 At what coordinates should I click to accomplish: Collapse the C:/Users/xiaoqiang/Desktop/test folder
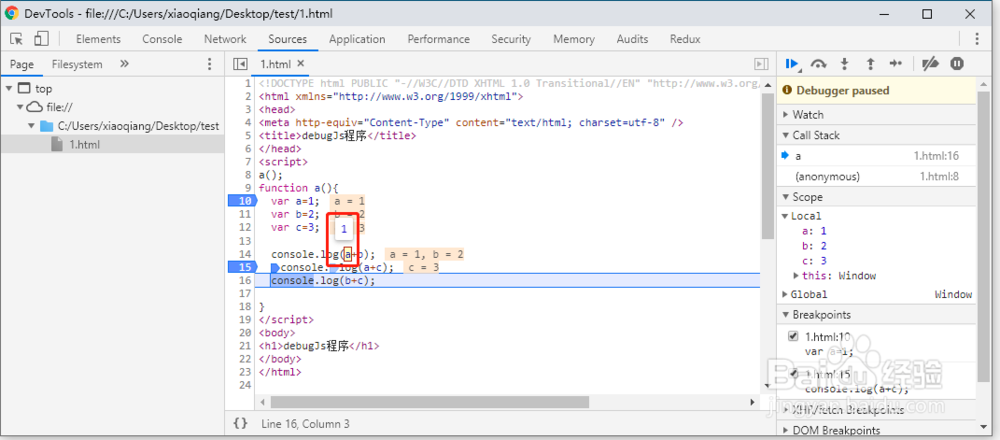point(31,126)
